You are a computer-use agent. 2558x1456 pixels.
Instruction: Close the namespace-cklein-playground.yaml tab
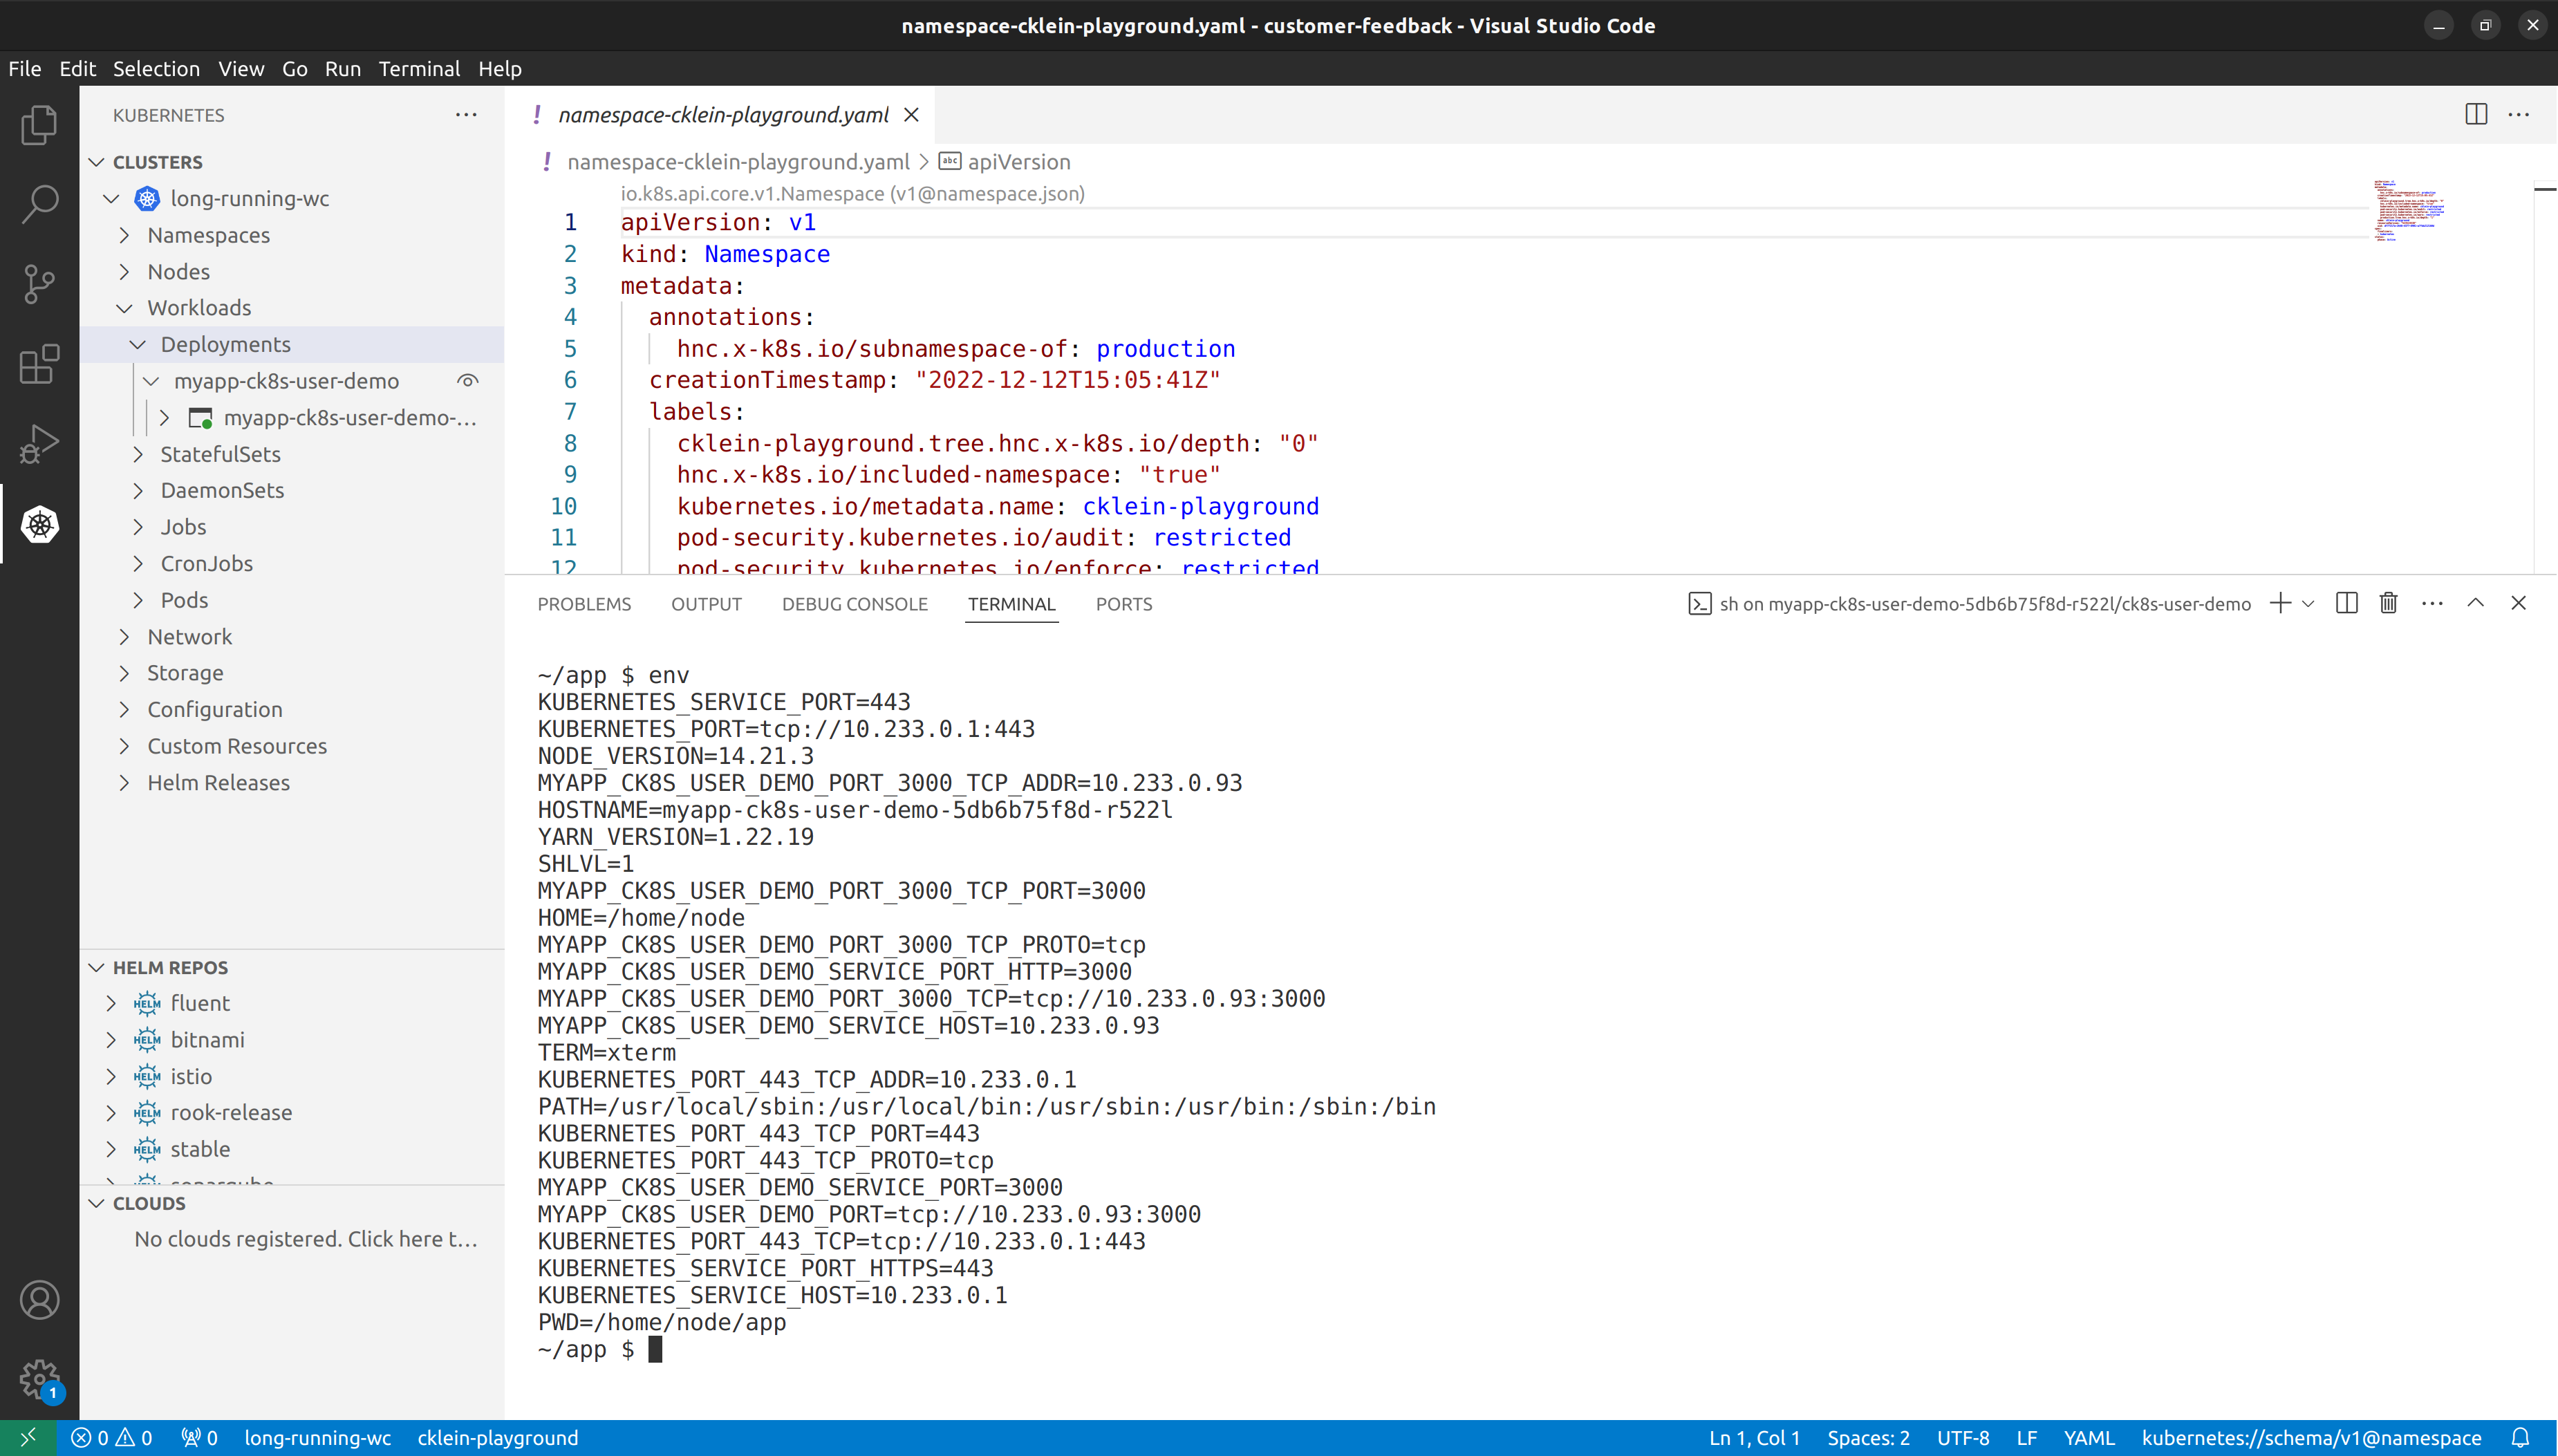[x=911, y=115]
